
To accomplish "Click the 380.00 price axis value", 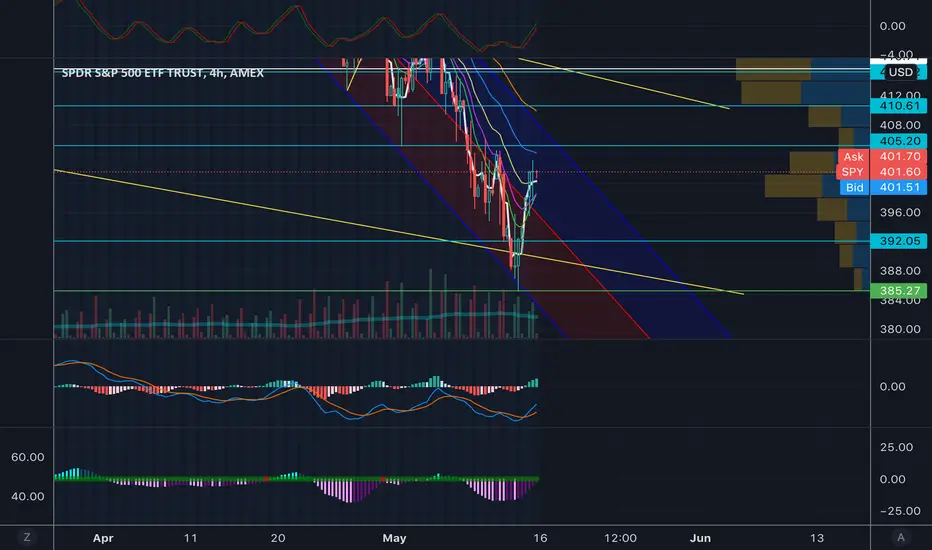I will [x=900, y=329].
